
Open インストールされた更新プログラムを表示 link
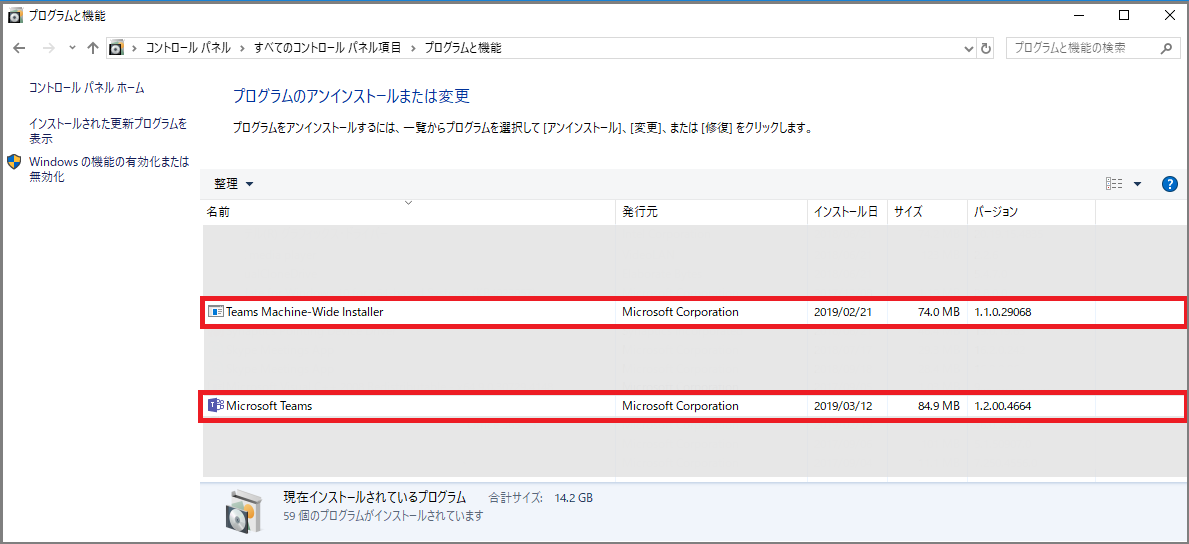coord(108,130)
